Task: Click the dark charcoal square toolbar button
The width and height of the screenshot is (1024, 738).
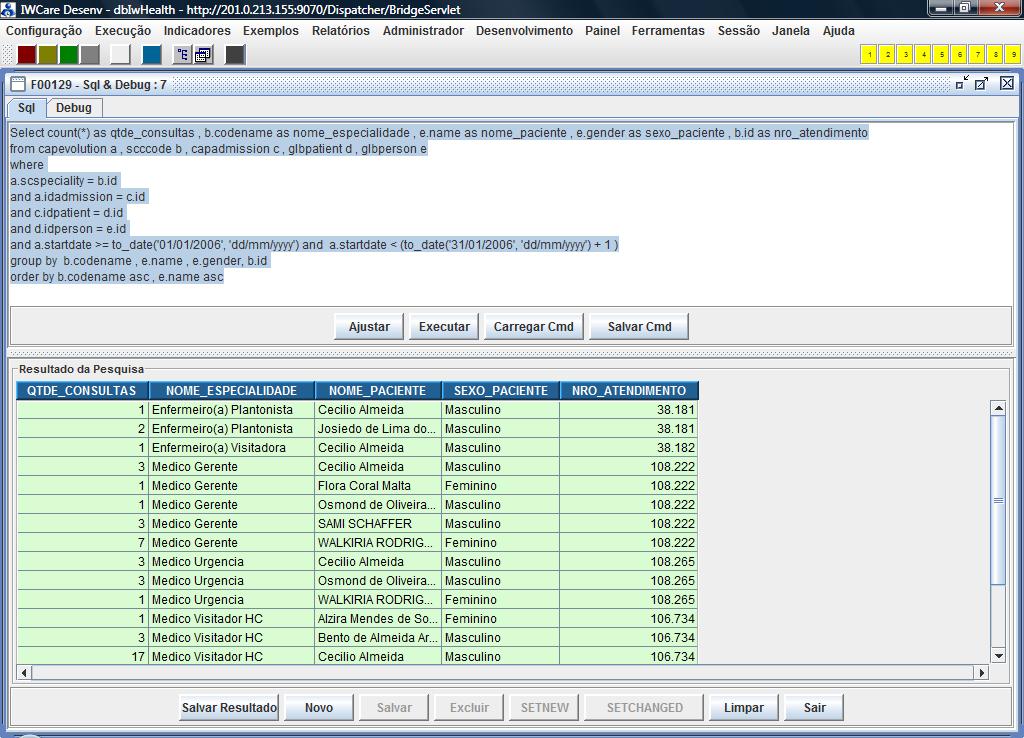Action: tap(235, 55)
